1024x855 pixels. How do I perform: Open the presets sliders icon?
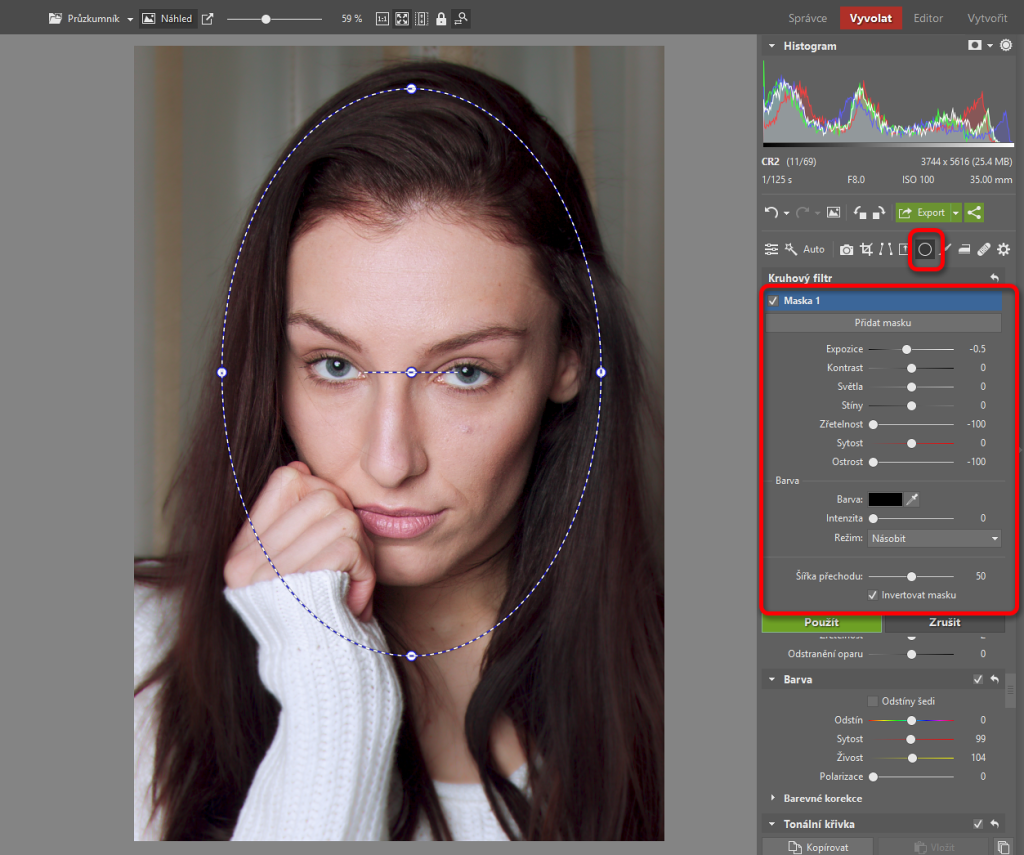[771, 249]
